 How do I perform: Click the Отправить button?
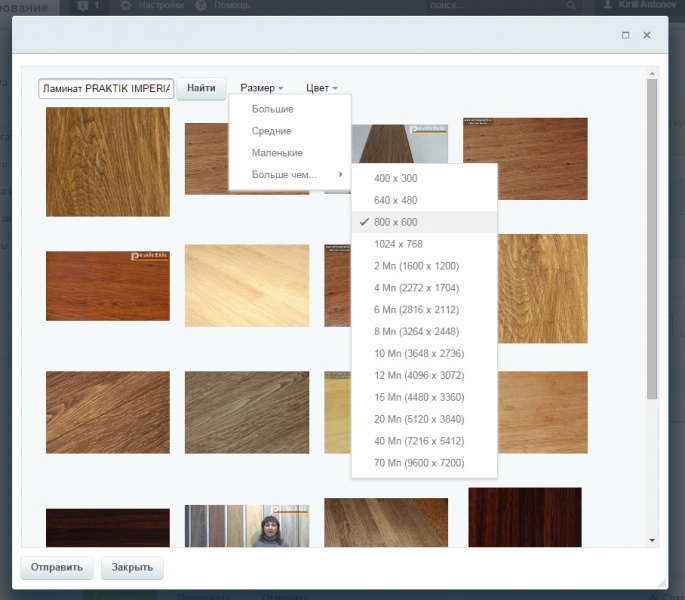(57, 568)
